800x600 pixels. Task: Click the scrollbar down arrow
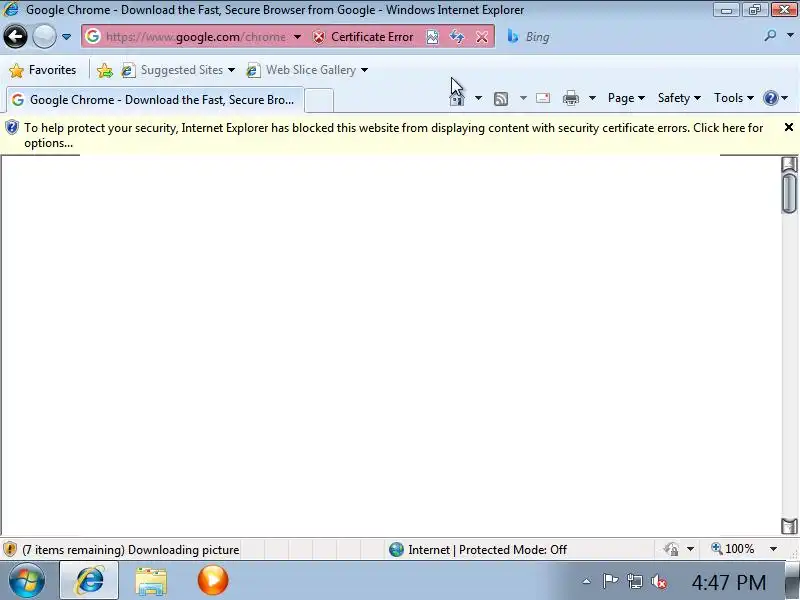[x=789, y=527]
